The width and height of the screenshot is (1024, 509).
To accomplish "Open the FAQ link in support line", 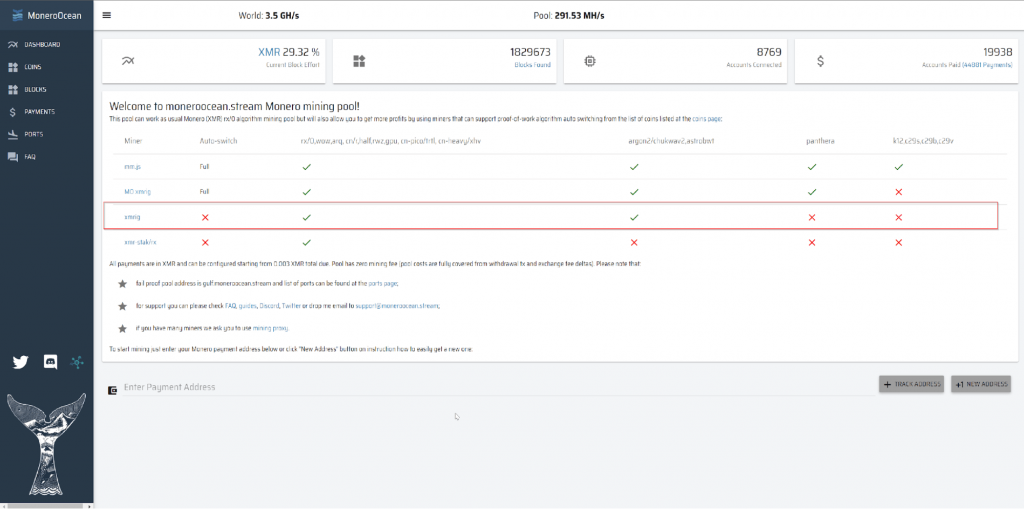I will 230,306.
